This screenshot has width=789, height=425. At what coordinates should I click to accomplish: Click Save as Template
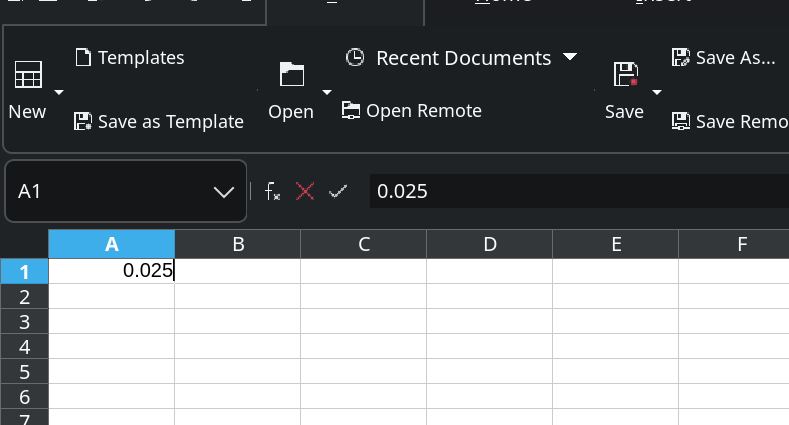tap(159, 122)
